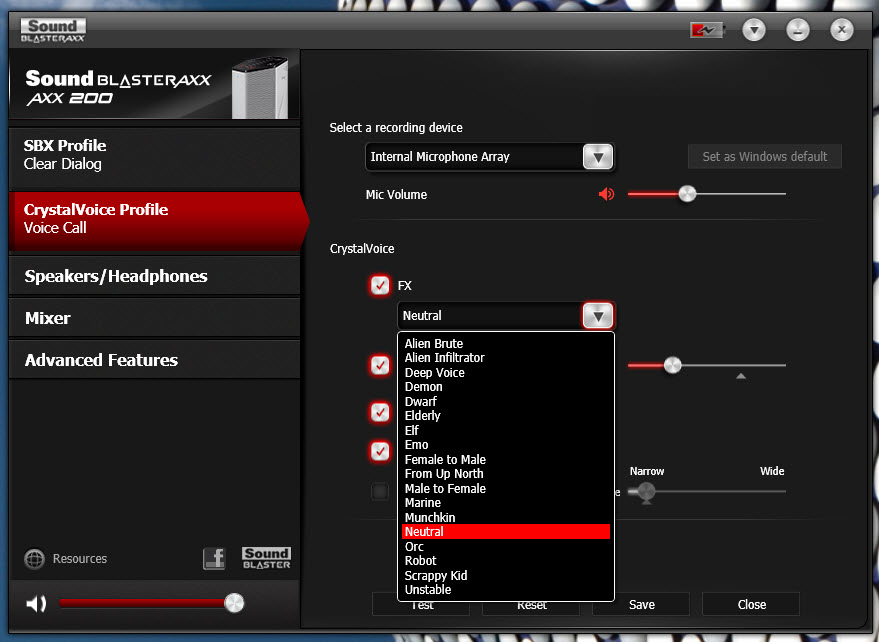Expand the Internal Microphone Array device dropdown
Viewport: 879px width, 642px height.
[x=598, y=157]
